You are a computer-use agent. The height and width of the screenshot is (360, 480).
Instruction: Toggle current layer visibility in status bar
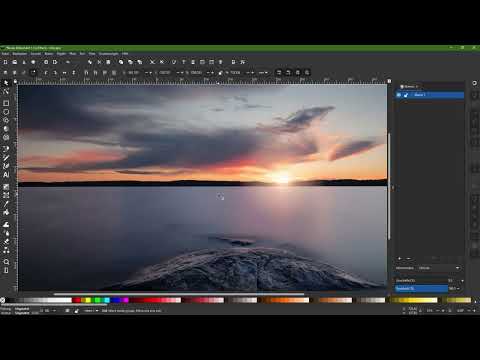[x=67, y=311]
